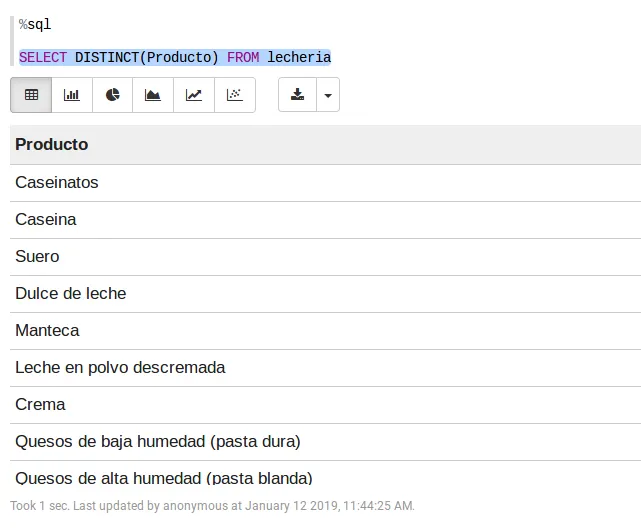Select the Crema row

pyautogui.click(x=325, y=405)
